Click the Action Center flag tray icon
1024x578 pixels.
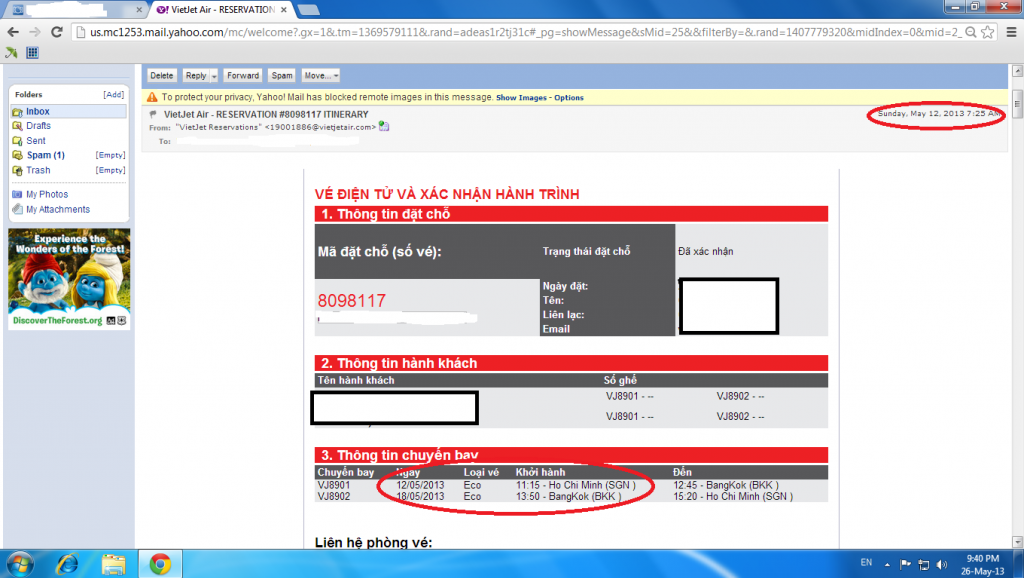point(905,564)
